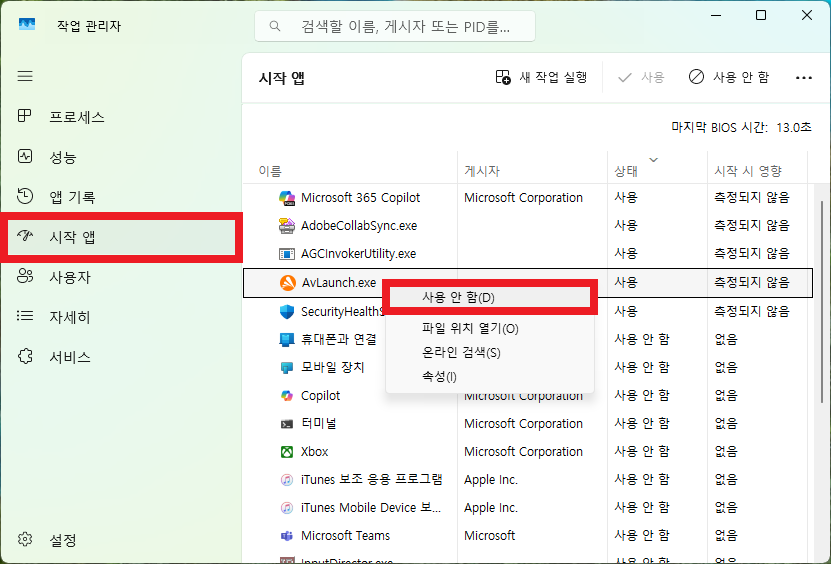Select the Microsoft Teams row name

pos(346,536)
